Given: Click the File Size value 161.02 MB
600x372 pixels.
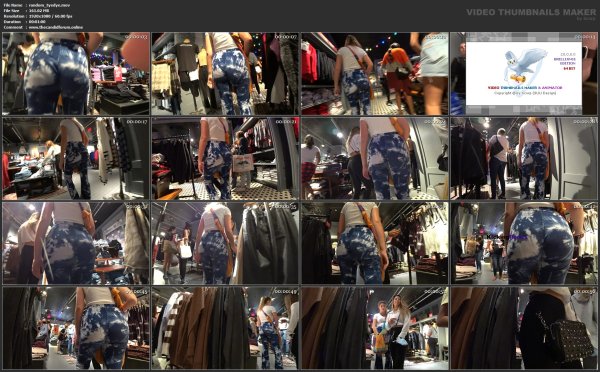Looking at the screenshot, I should pyautogui.click(x=39, y=11).
